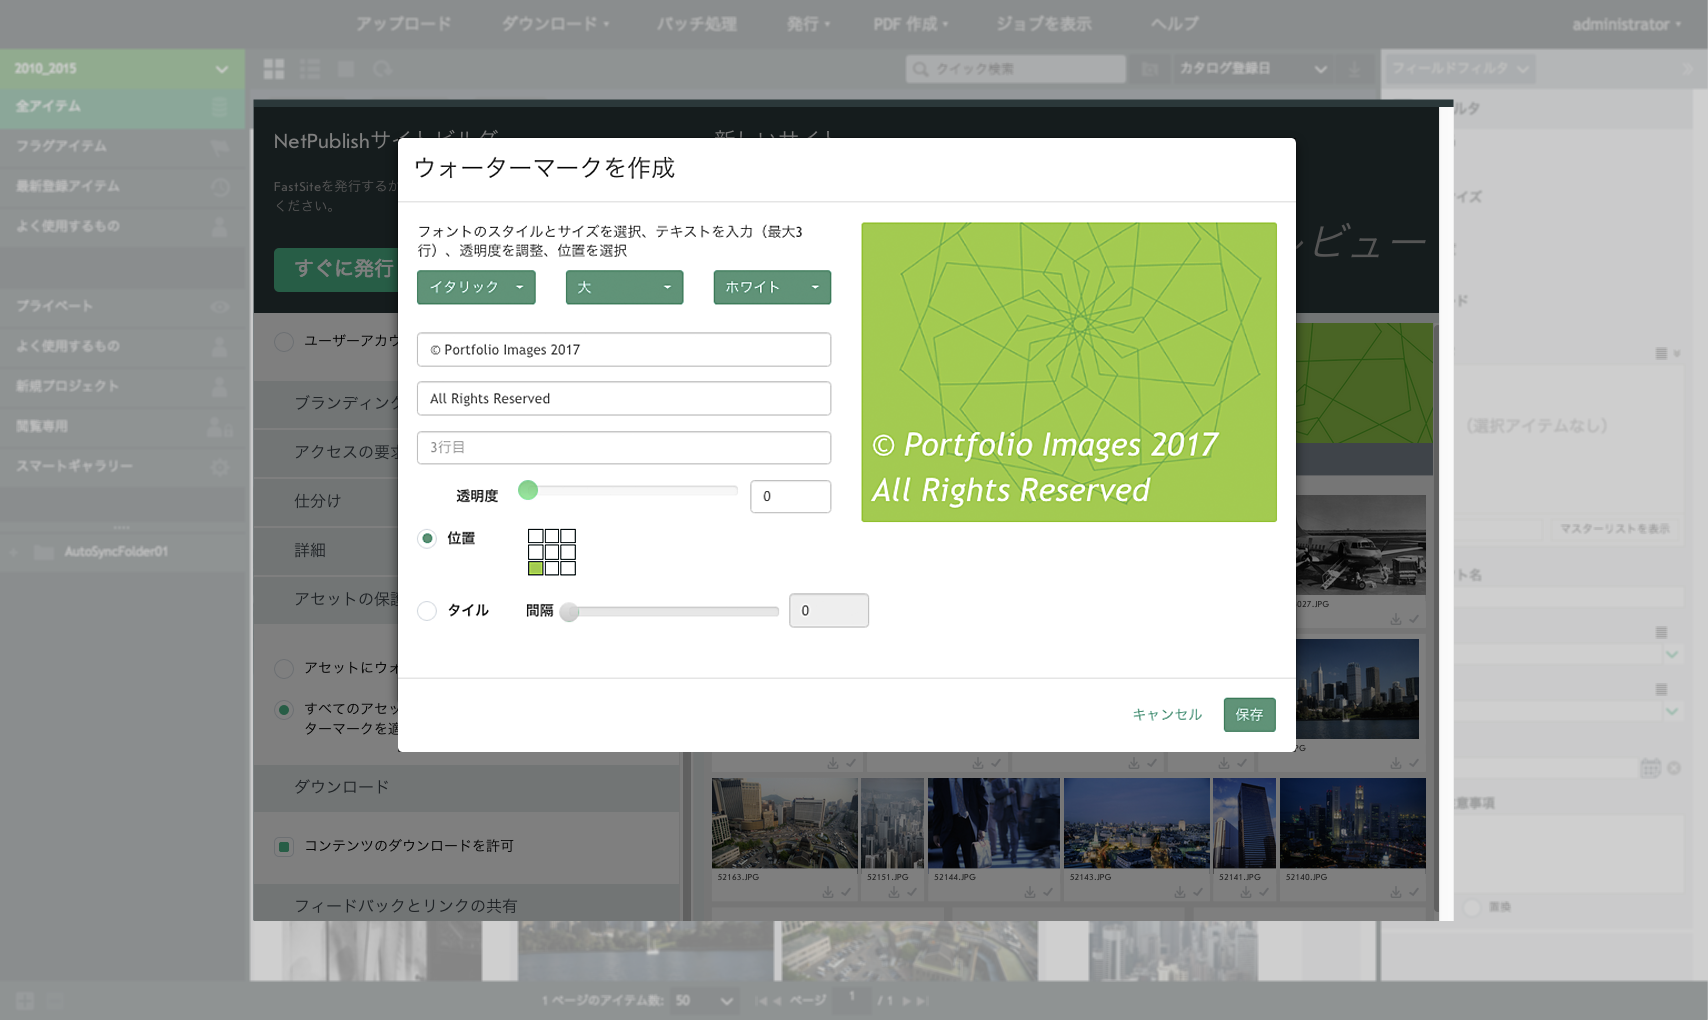This screenshot has height=1020, width=1708.
Task: Toggle コンテンツのダウンロードを許可 checkbox
Action: 284,846
